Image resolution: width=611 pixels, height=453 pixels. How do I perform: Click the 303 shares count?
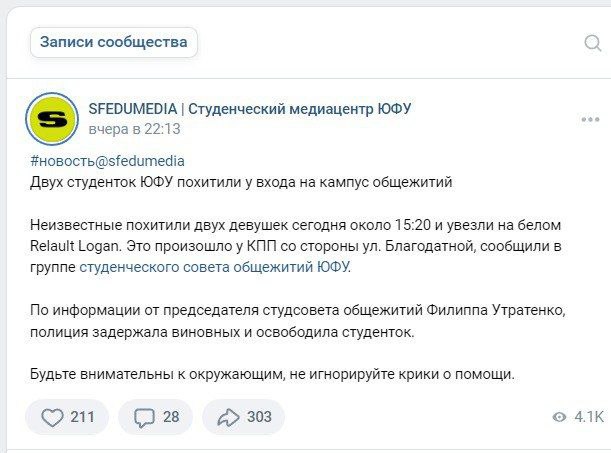(x=259, y=417)
